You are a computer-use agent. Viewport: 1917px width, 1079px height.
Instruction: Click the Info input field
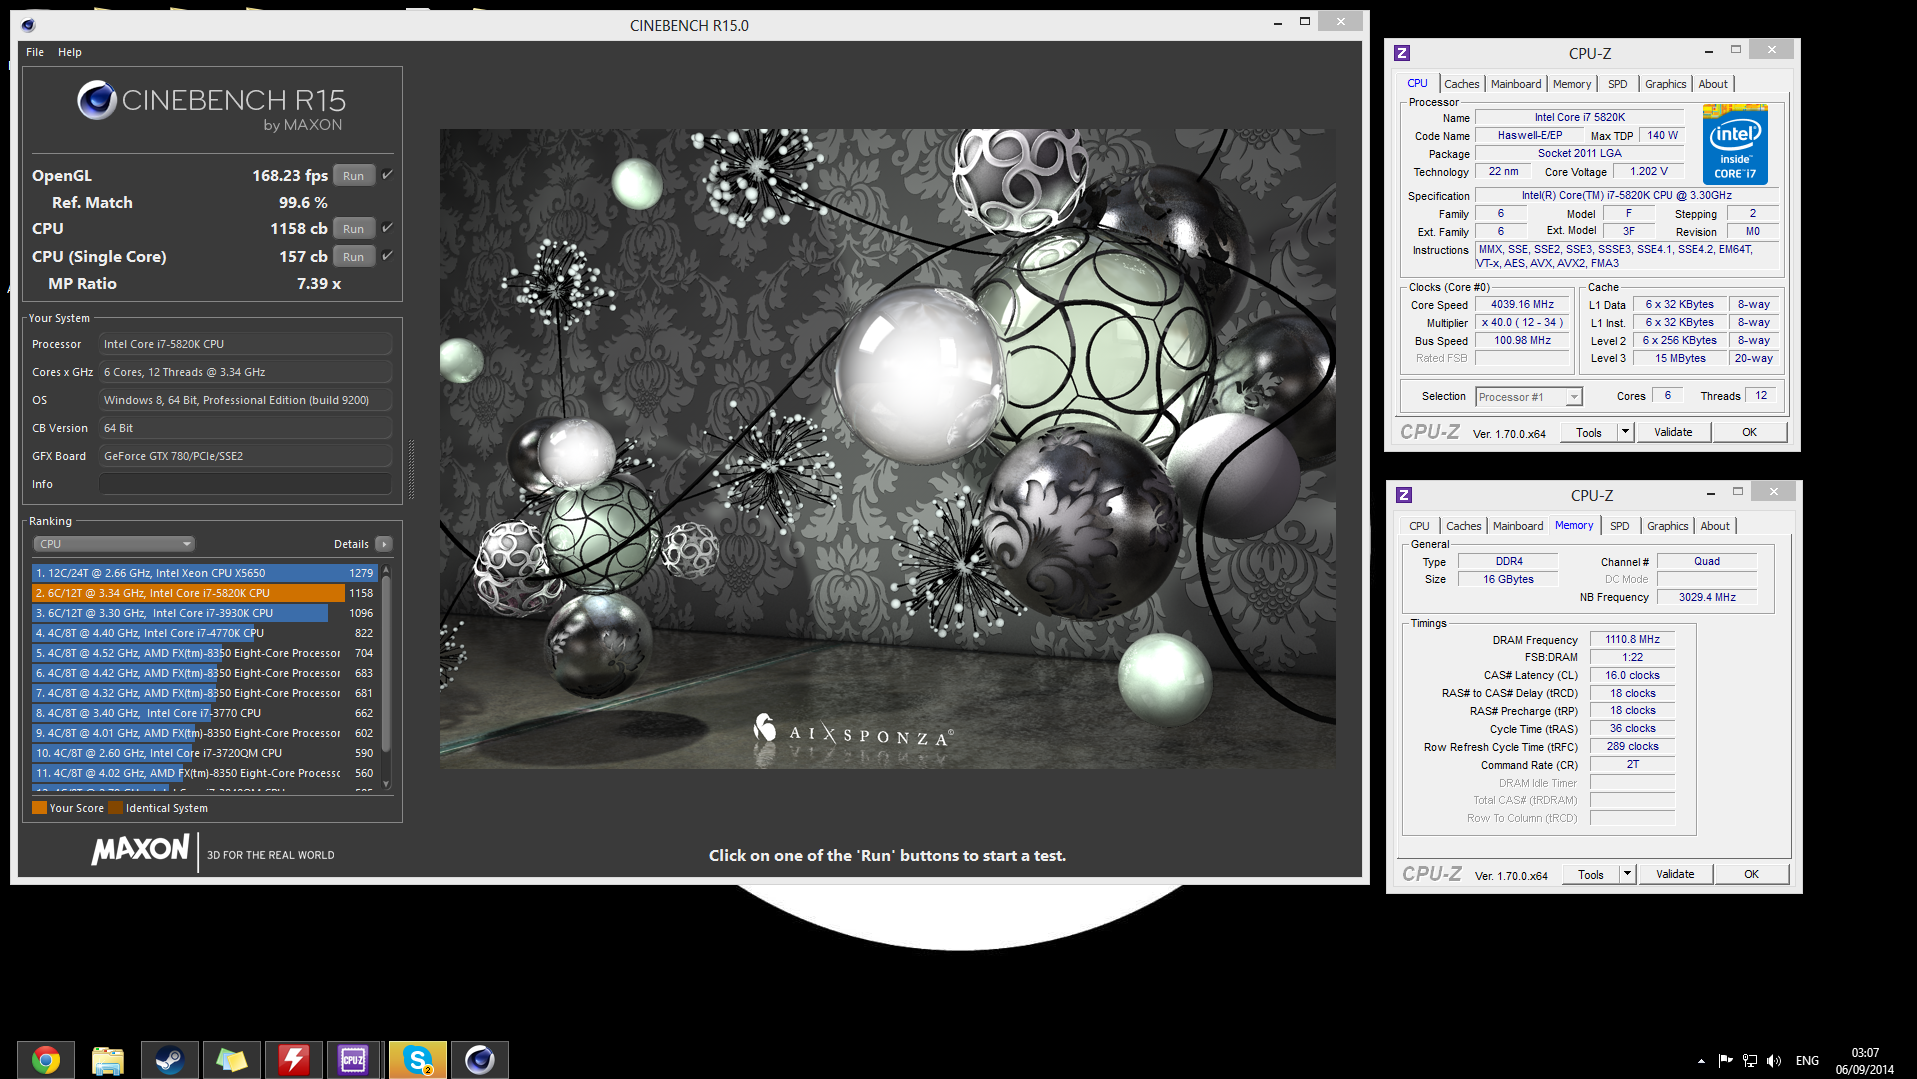pos(245,484)
